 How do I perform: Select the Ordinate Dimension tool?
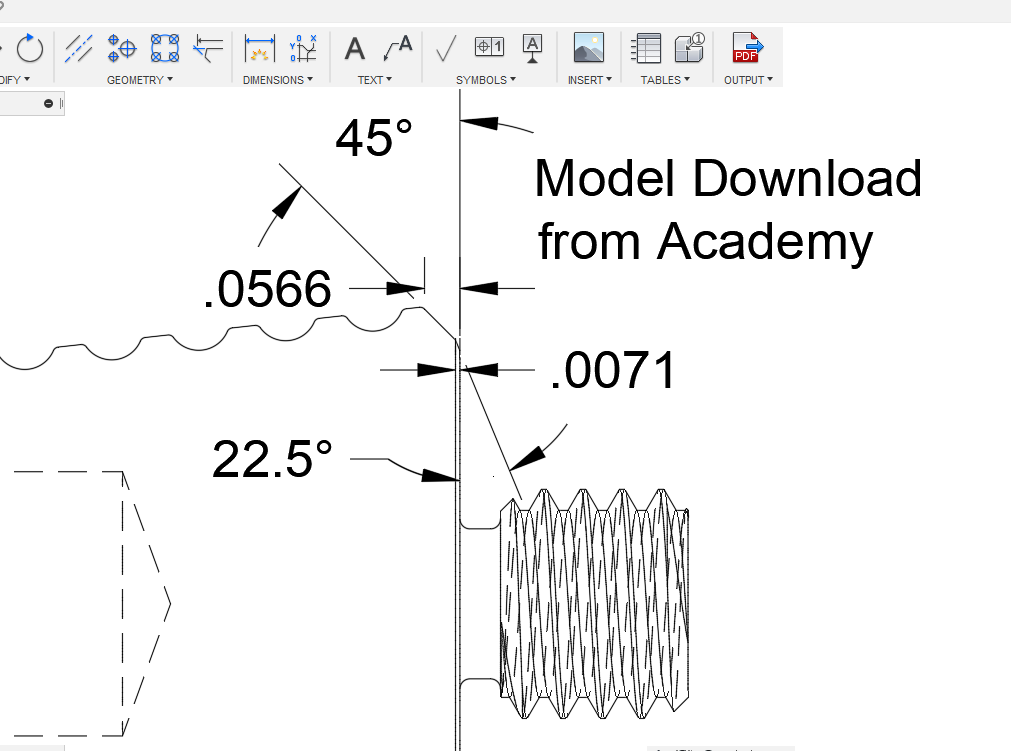click(x=302, y=47)
